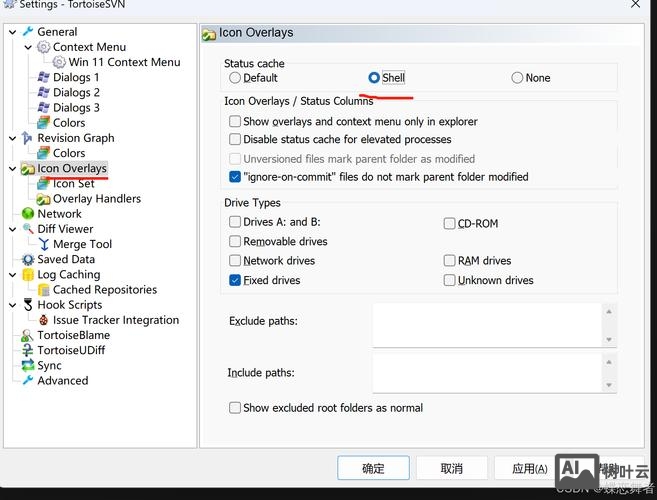Click the Saved Data icon
Screen dimensions: 657x500
tap(28, 259)
